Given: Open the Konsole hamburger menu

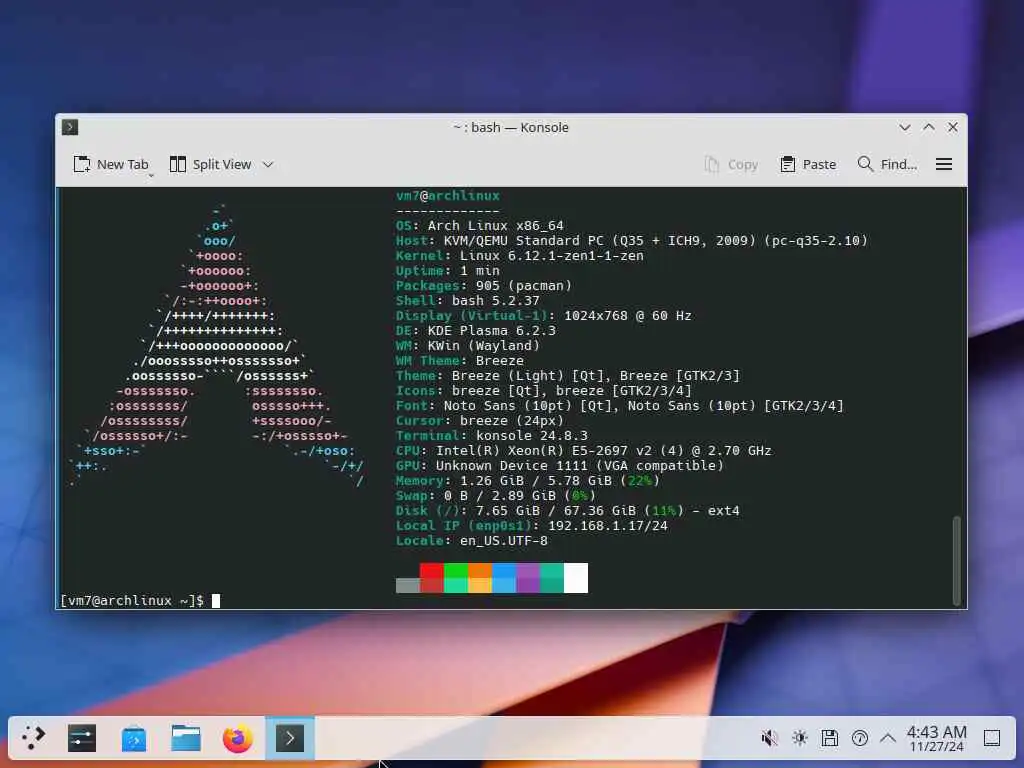Looking at the screenshot, I should click(944, 165).
